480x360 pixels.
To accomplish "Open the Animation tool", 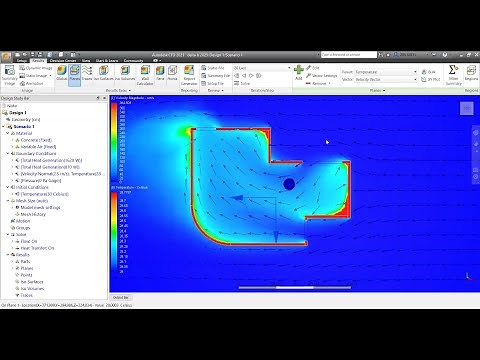I will click(32, 83).
